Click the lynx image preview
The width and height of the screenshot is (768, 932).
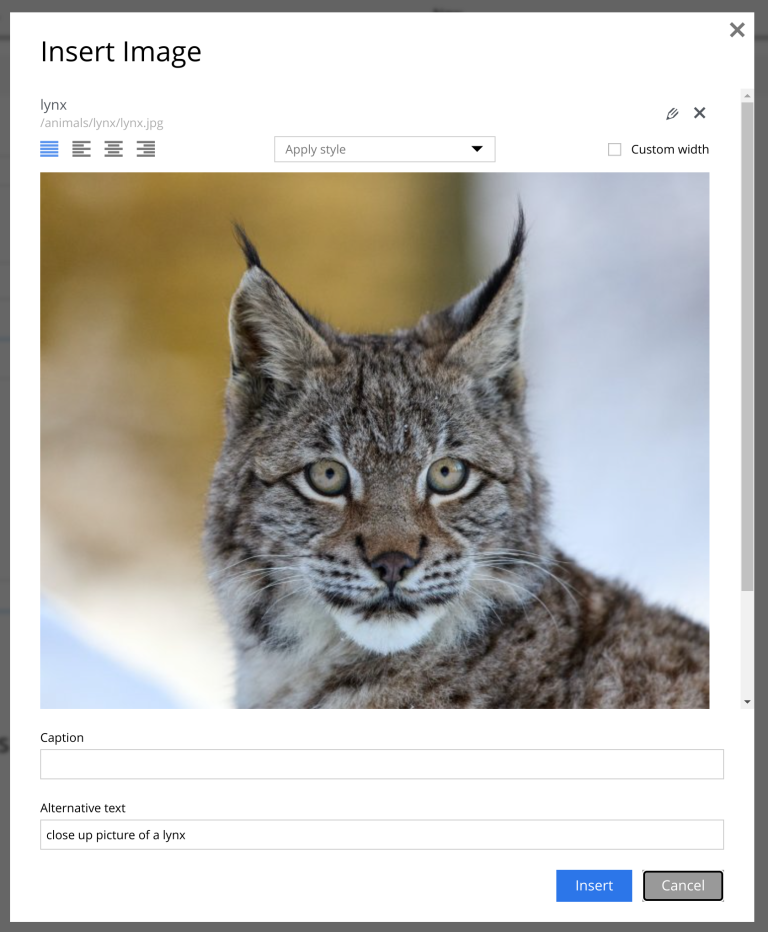click(x=374, y=440)
